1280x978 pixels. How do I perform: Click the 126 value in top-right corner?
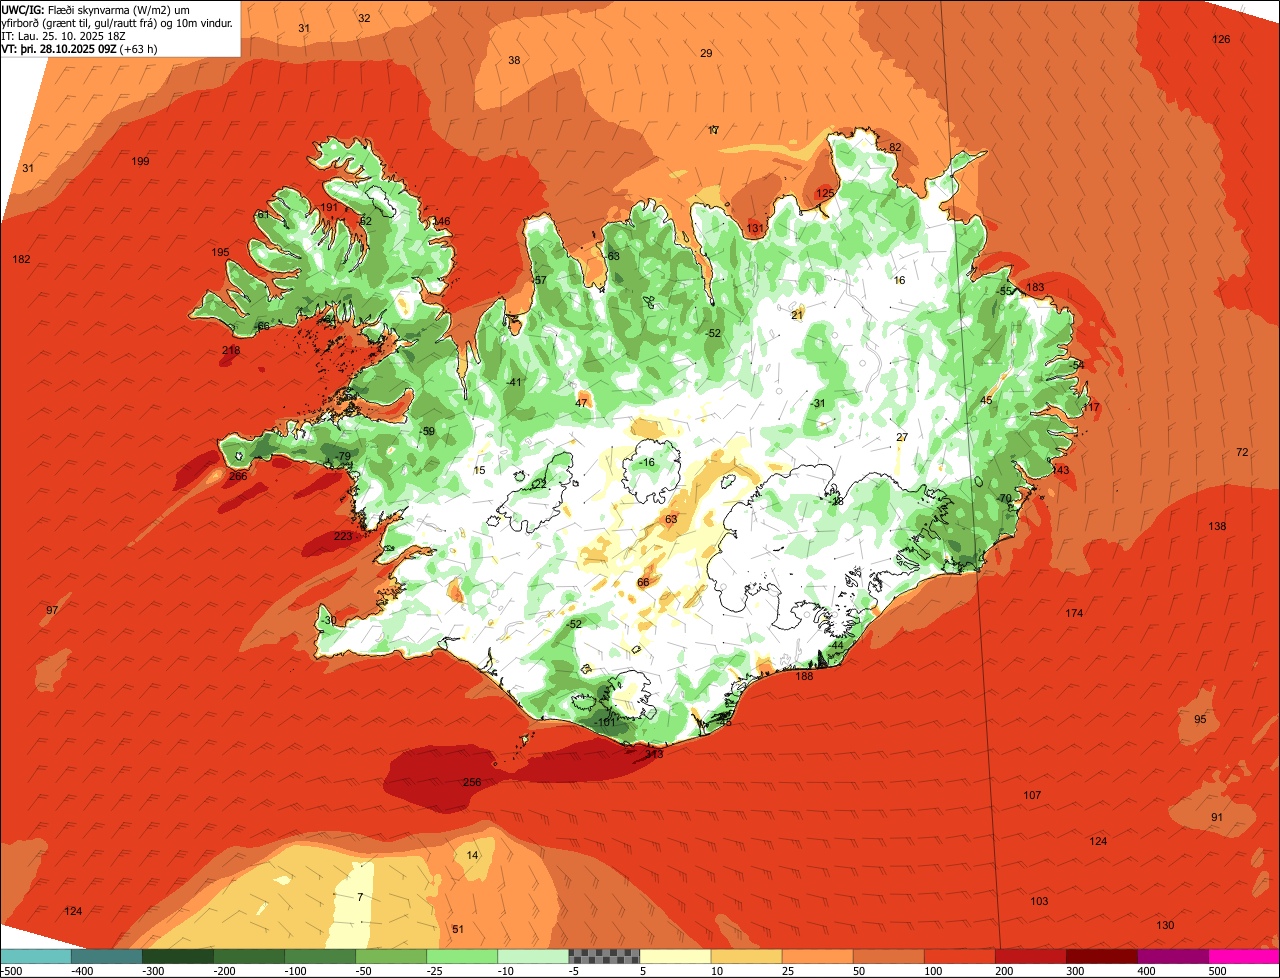click(1221, 39)
